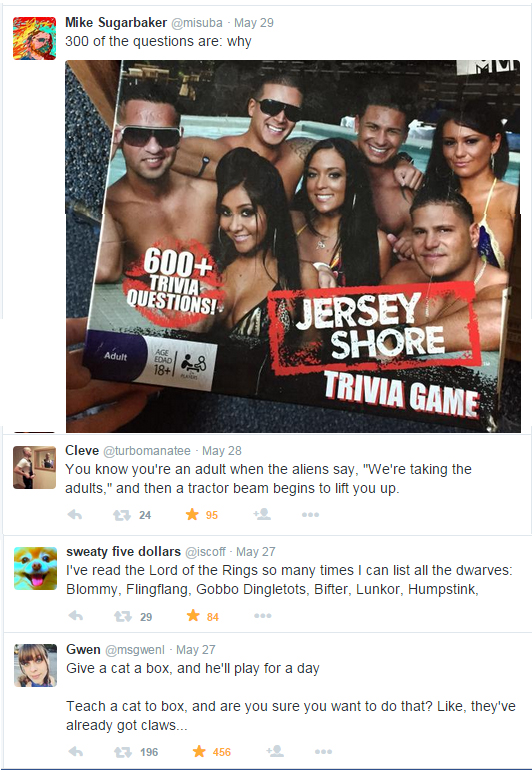Reply to the Lord of the Rings tweet

75,615
